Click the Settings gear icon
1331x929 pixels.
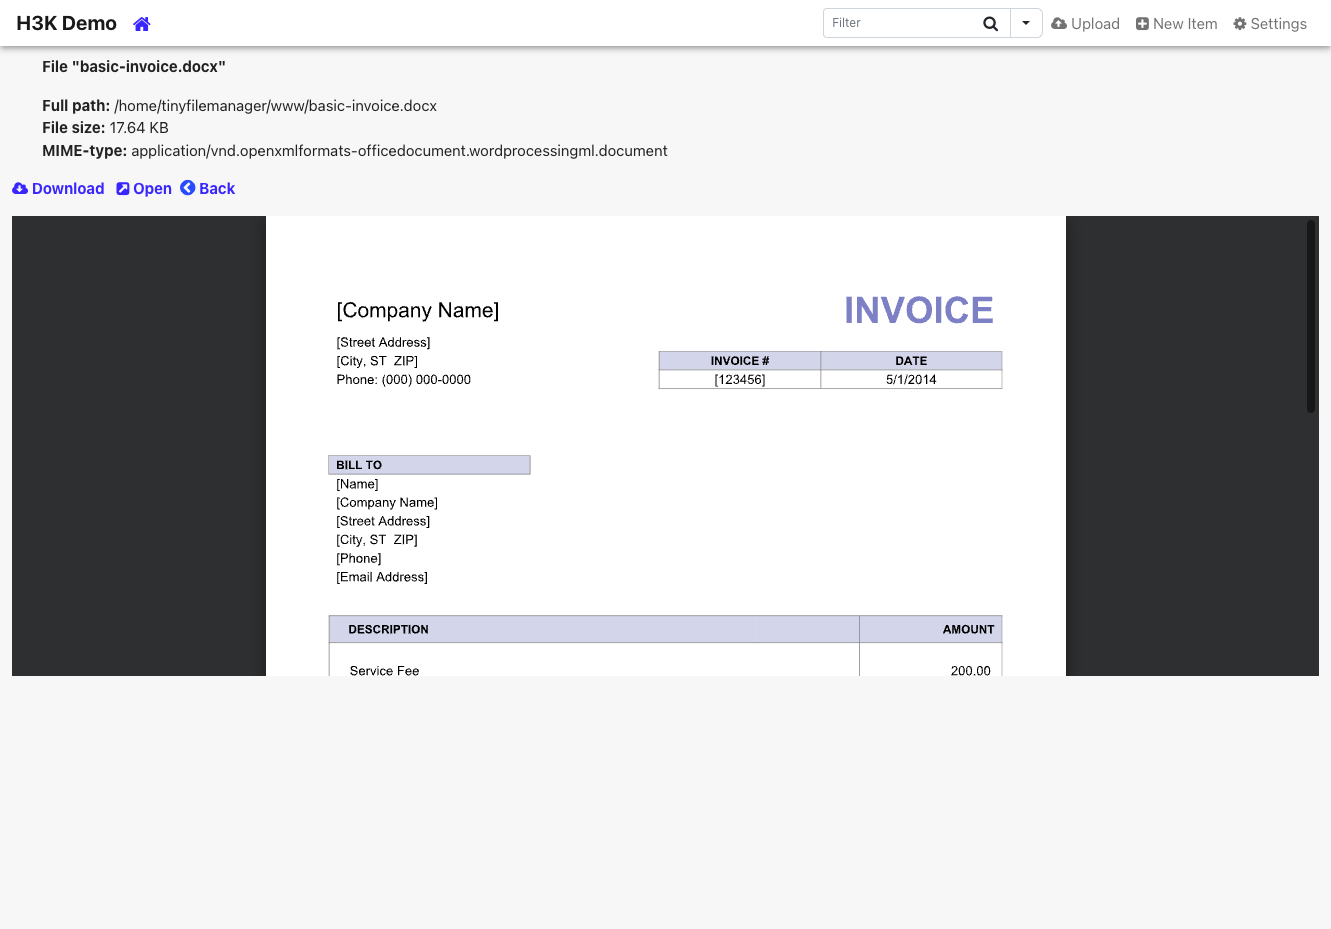[x=1240, y=24]
